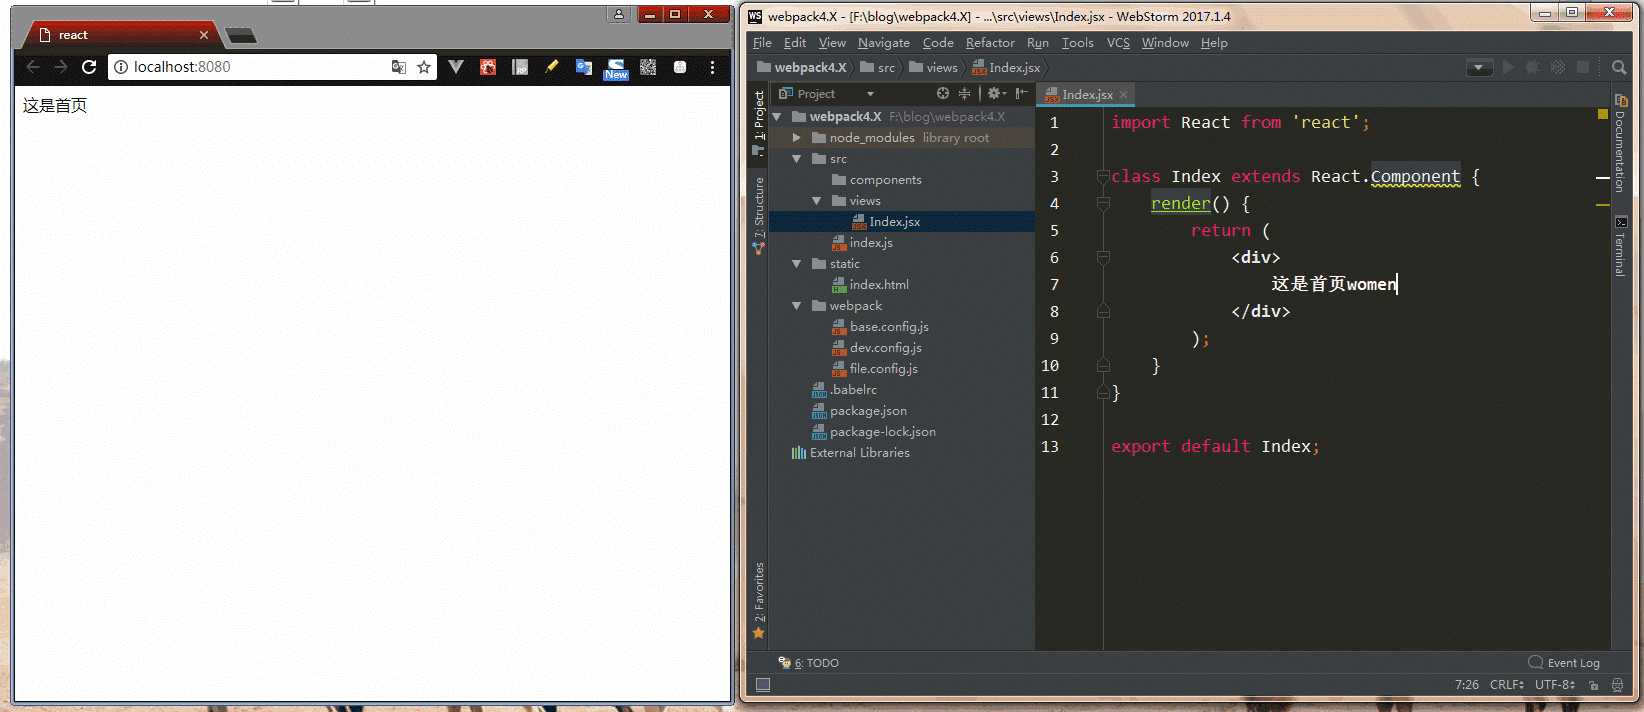Click the Chrome back arrow
Viewport: 1644px width, 712px height.
tap(33, 67)
